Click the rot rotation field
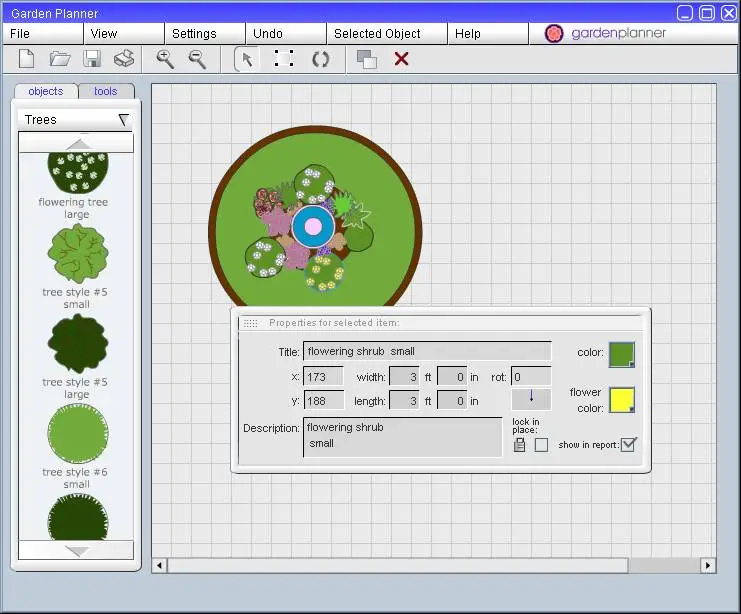Screen dimensions: 741x614 tap(531, 377)
